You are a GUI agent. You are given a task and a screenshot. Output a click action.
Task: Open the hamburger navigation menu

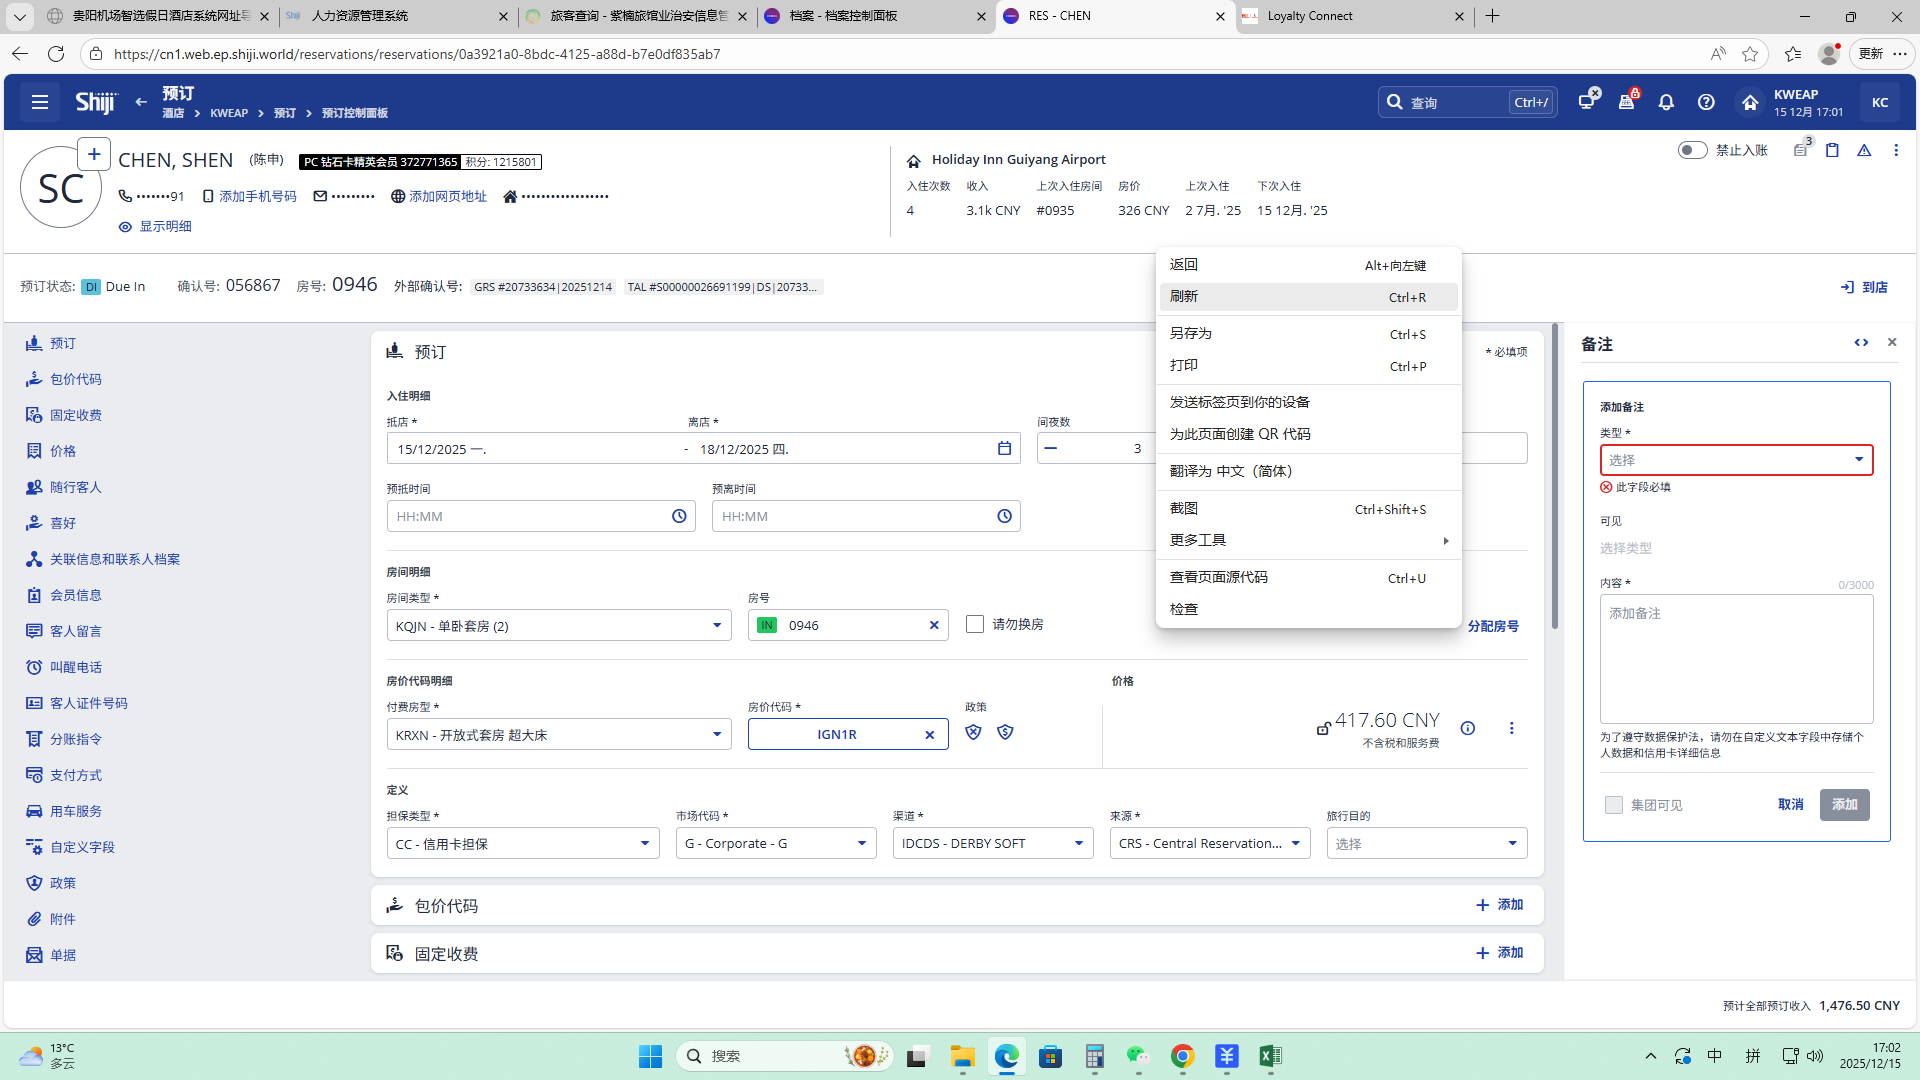[x=39, y=102]
